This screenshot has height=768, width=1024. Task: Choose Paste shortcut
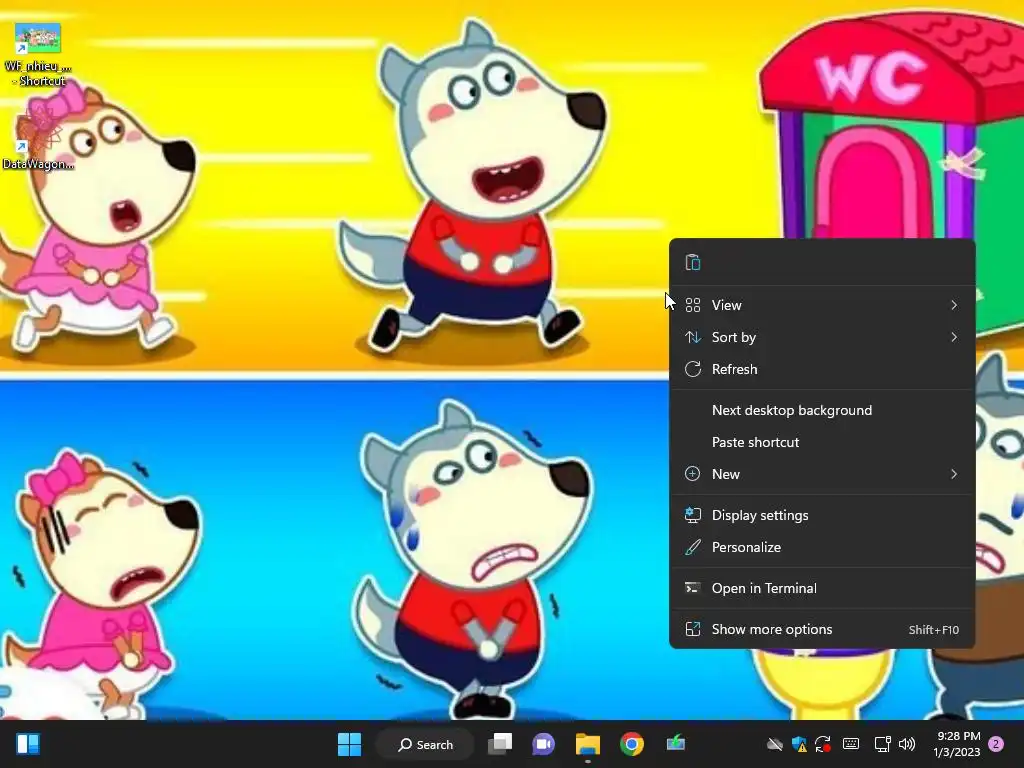pos(822,442)
